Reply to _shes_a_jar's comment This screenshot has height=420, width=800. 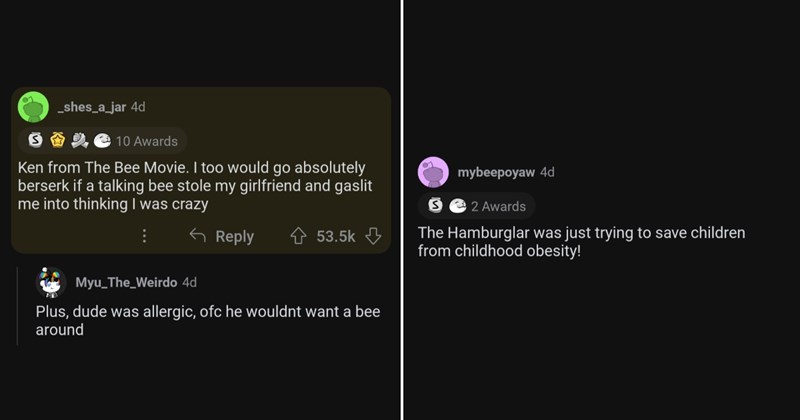(x=222, y=237)
